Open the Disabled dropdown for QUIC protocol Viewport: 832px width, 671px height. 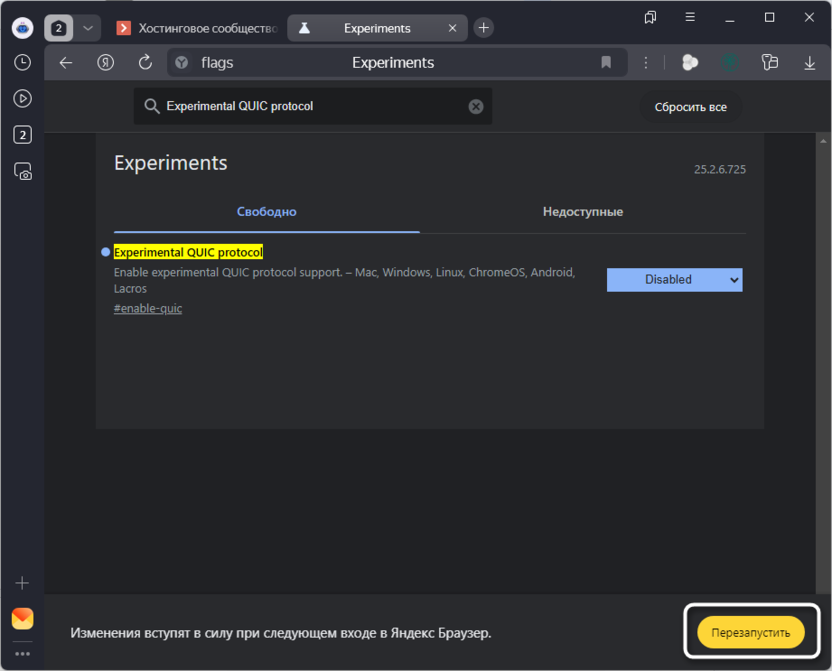click(674, 280)
